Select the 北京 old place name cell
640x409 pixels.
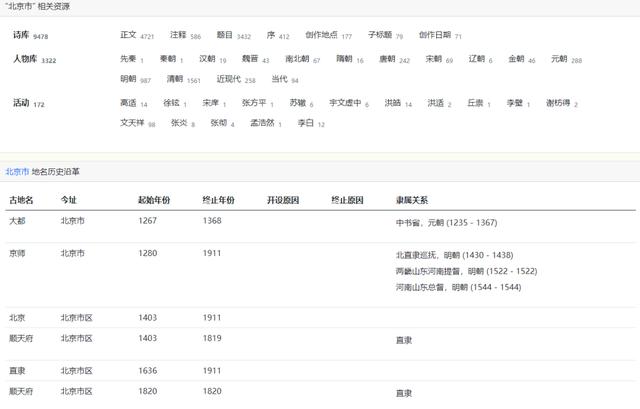pyautogui.click(x=17, y=318)
